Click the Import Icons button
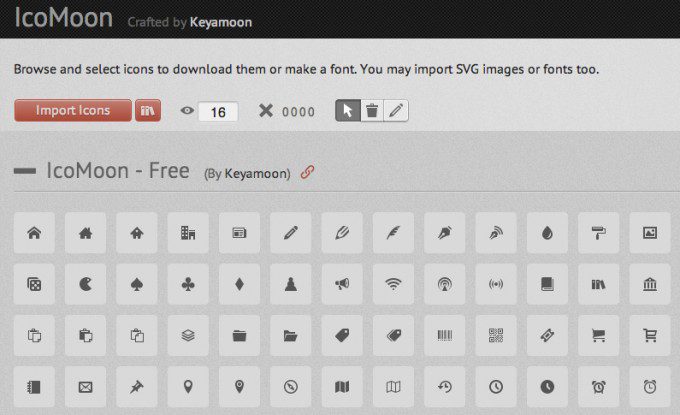Image resolution: width=680 pixels, height=415 pixels. point(73,110)
